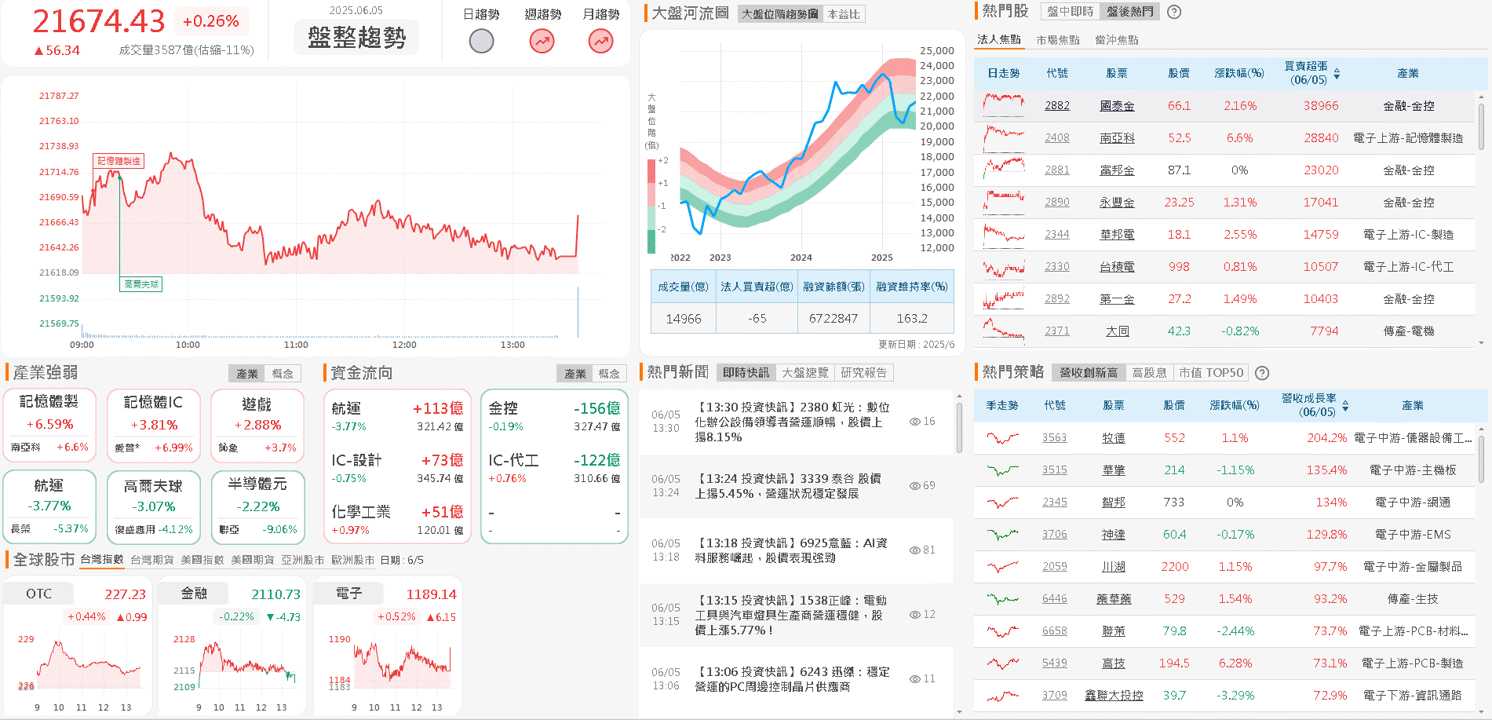Viewport: 1492px width, 720px height.
Task: Switch to the 當沖焦點 tab
Action: [1116, 40]
